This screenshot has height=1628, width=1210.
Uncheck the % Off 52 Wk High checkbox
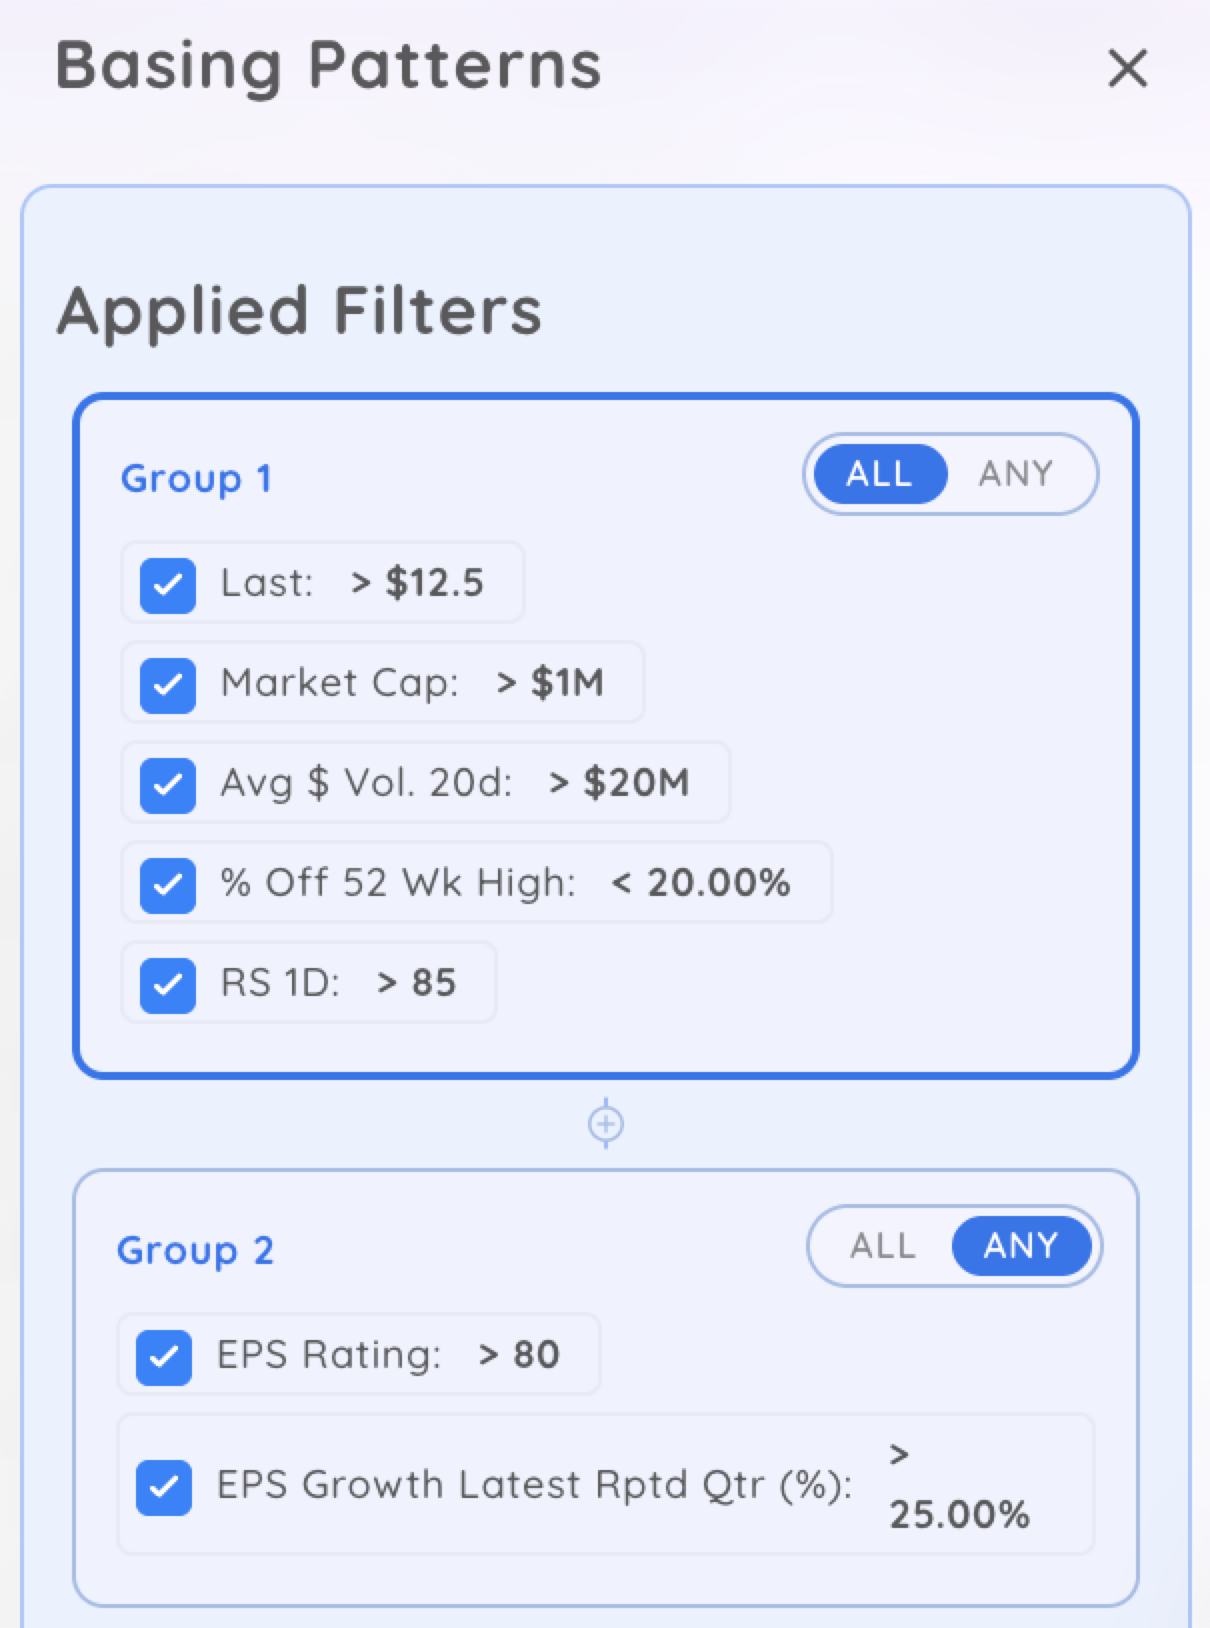168,885
